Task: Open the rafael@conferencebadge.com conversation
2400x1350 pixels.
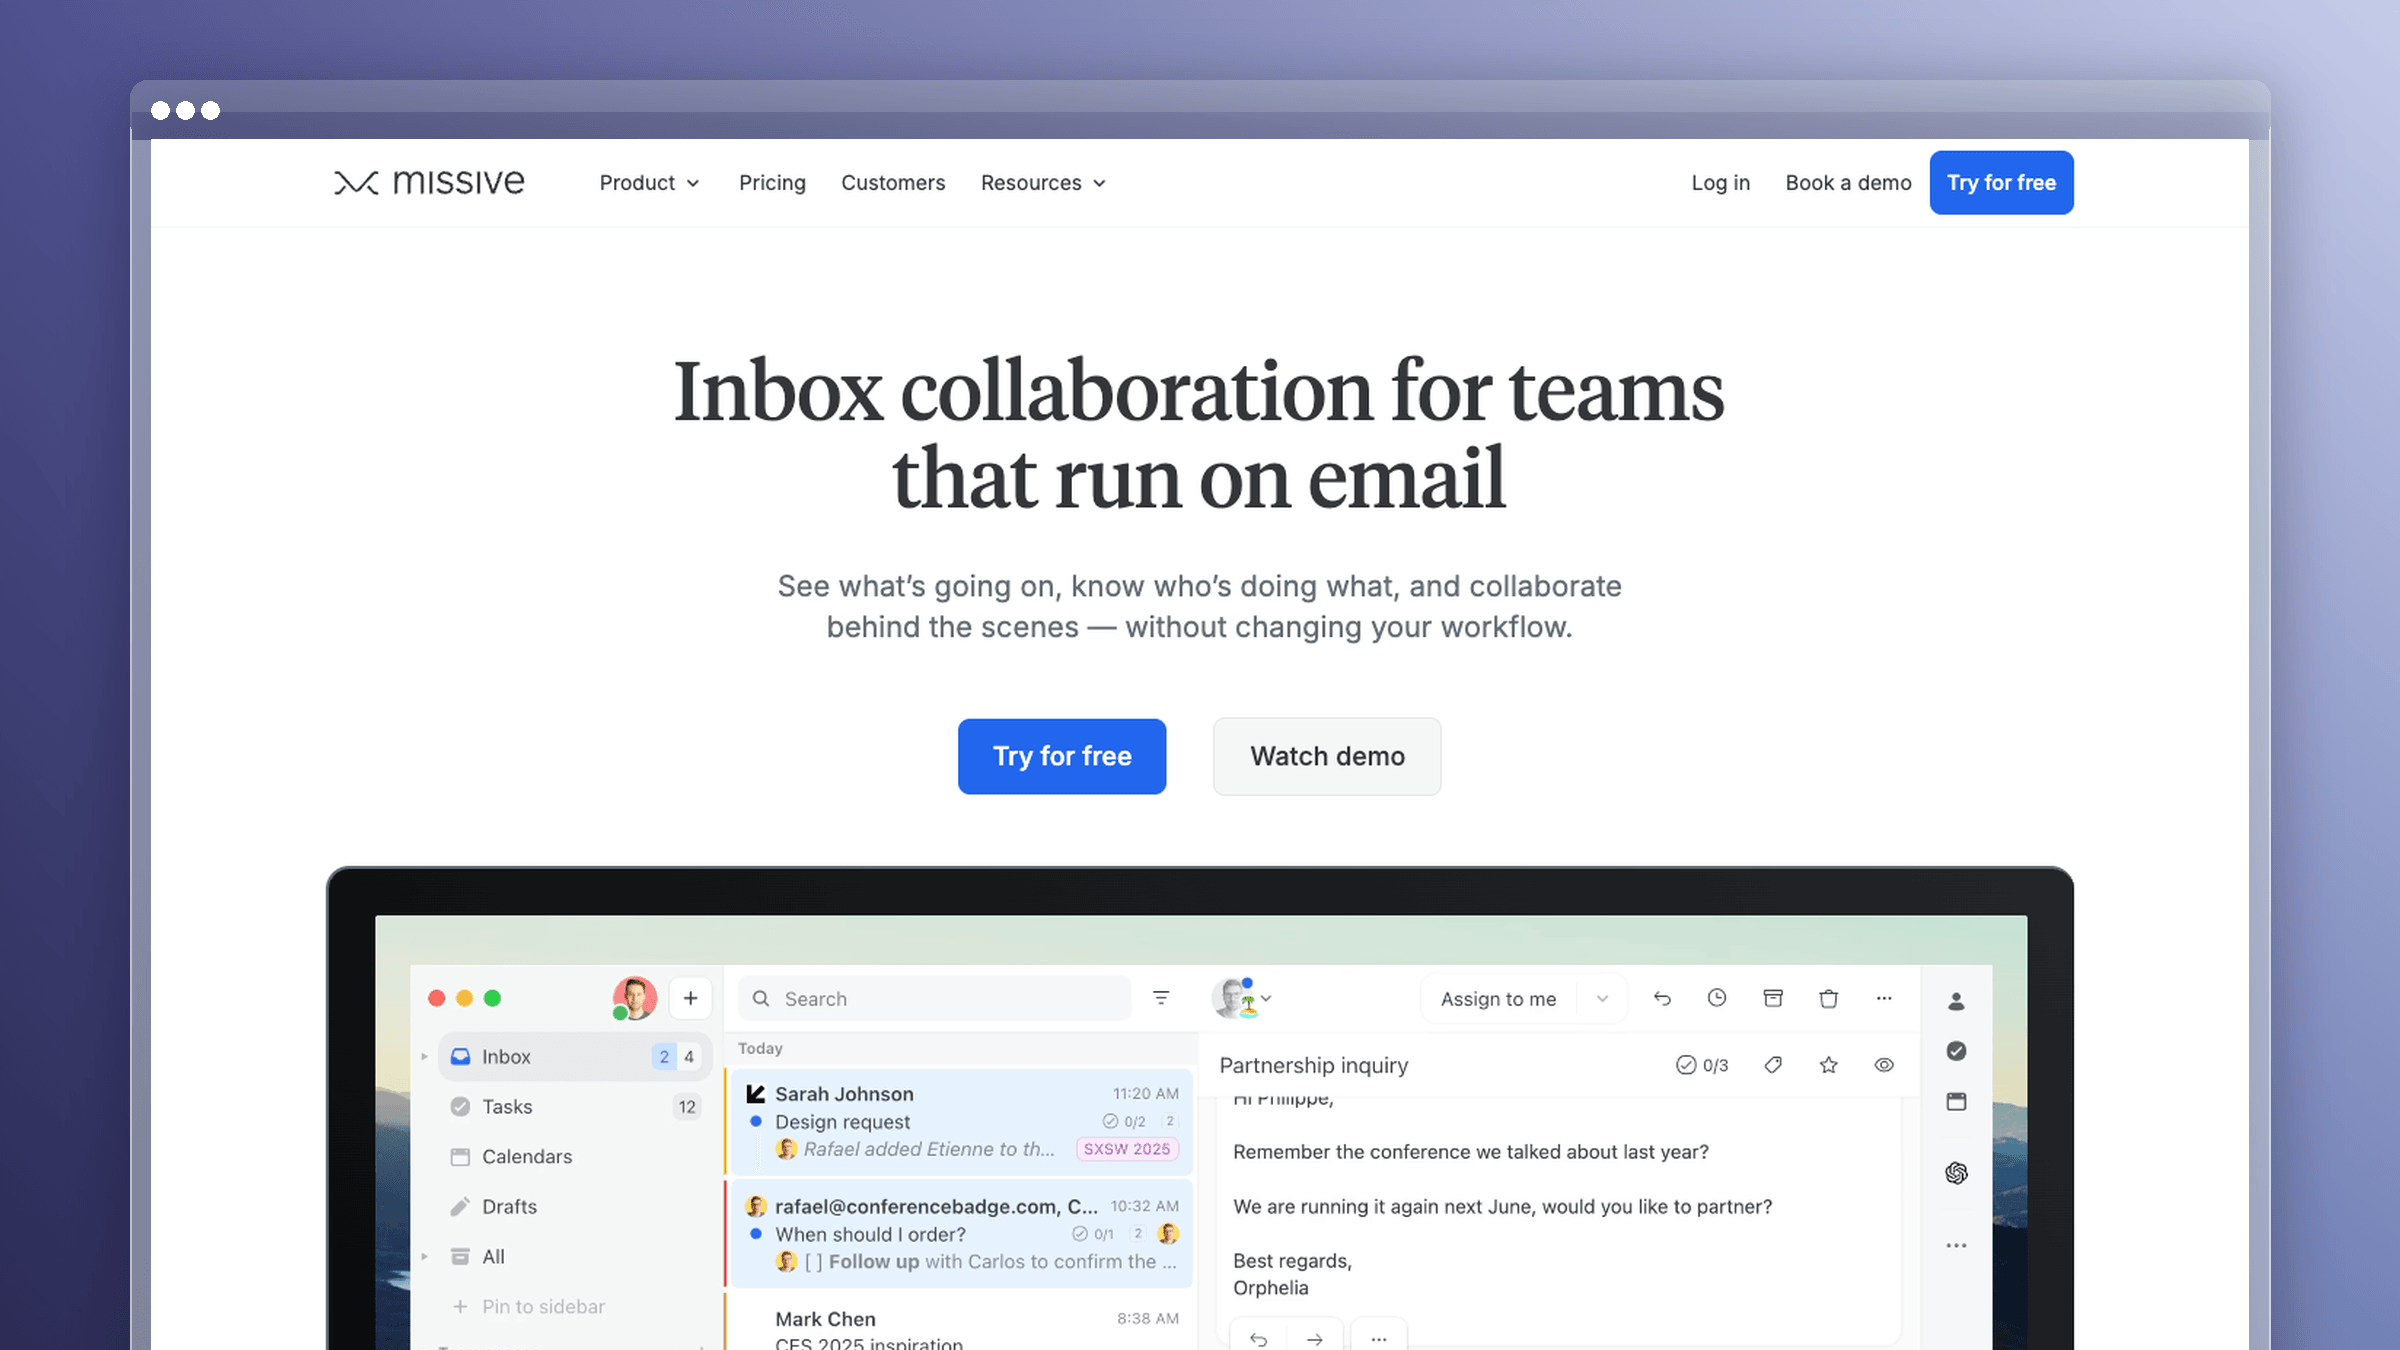Action: point(961,1234)
